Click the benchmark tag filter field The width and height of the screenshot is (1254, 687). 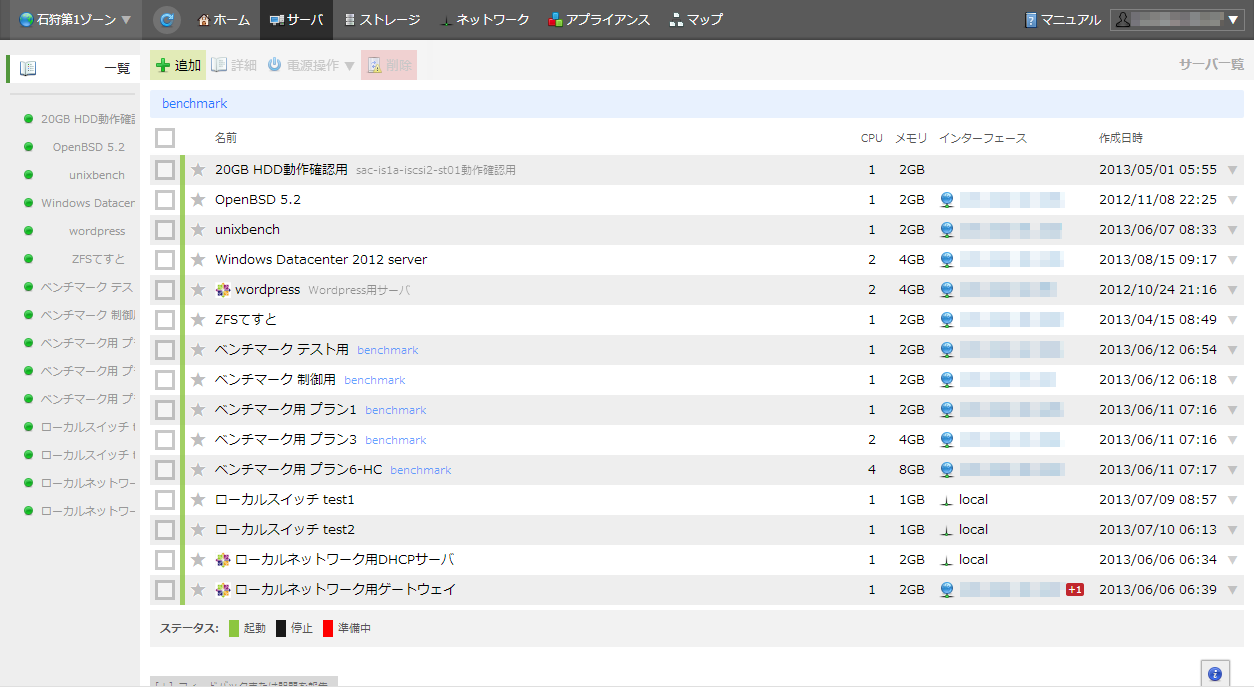tap(696, 104)
